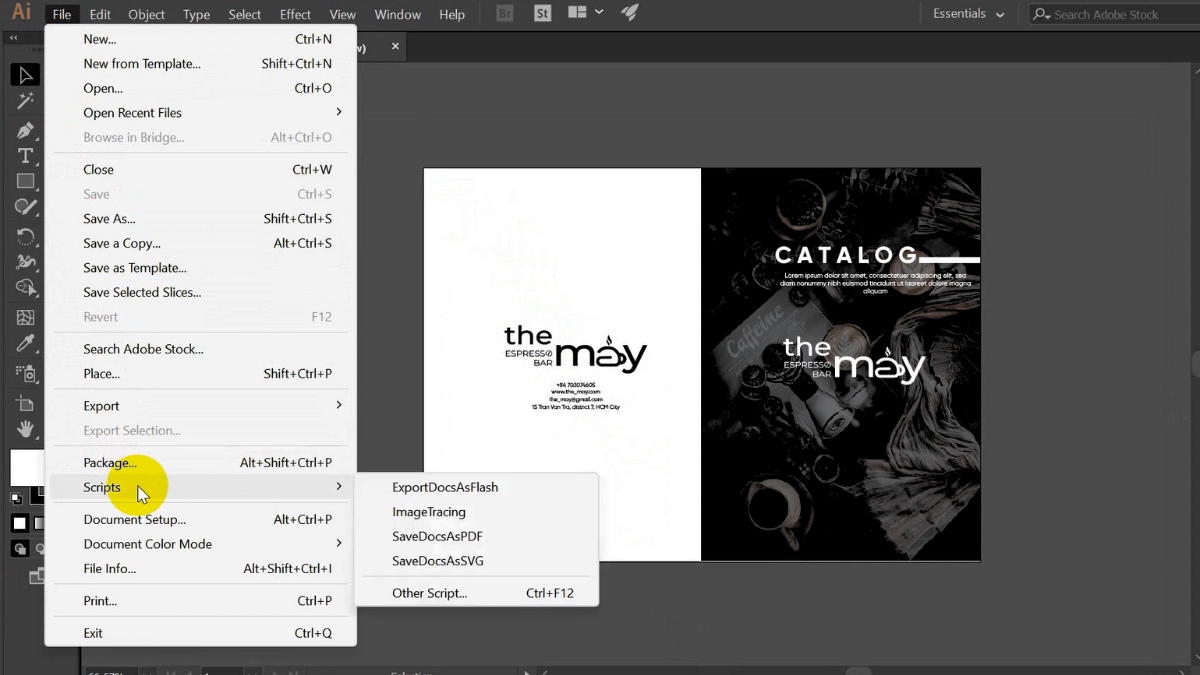Run the SaveDocsAsSVG script

pos(477,561)
